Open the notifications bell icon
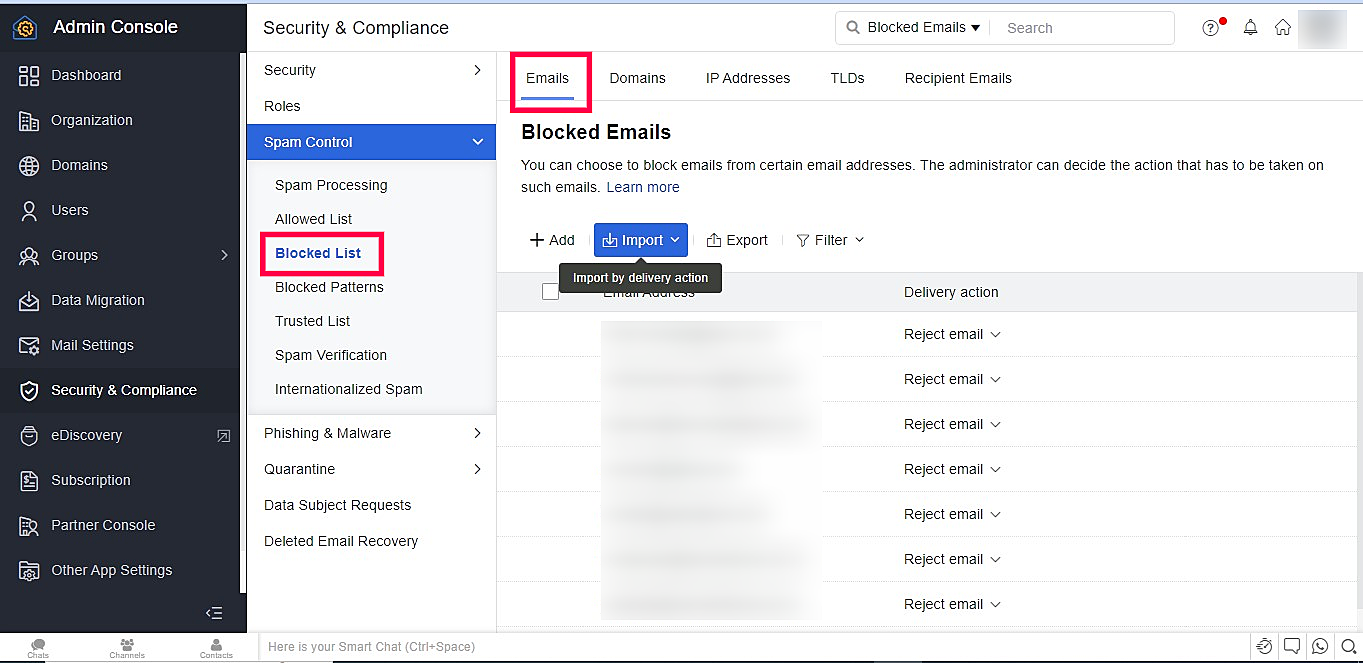The image size is (1363, 663). point(1250,28)
